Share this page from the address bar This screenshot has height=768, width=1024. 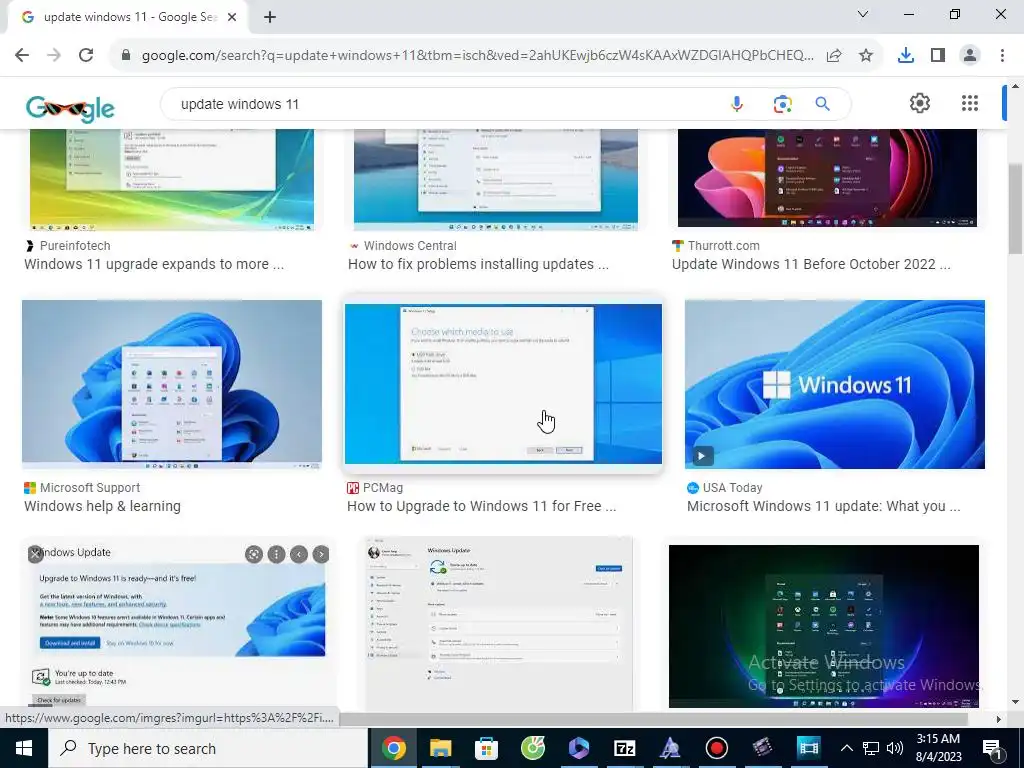[x=834, y=56]
